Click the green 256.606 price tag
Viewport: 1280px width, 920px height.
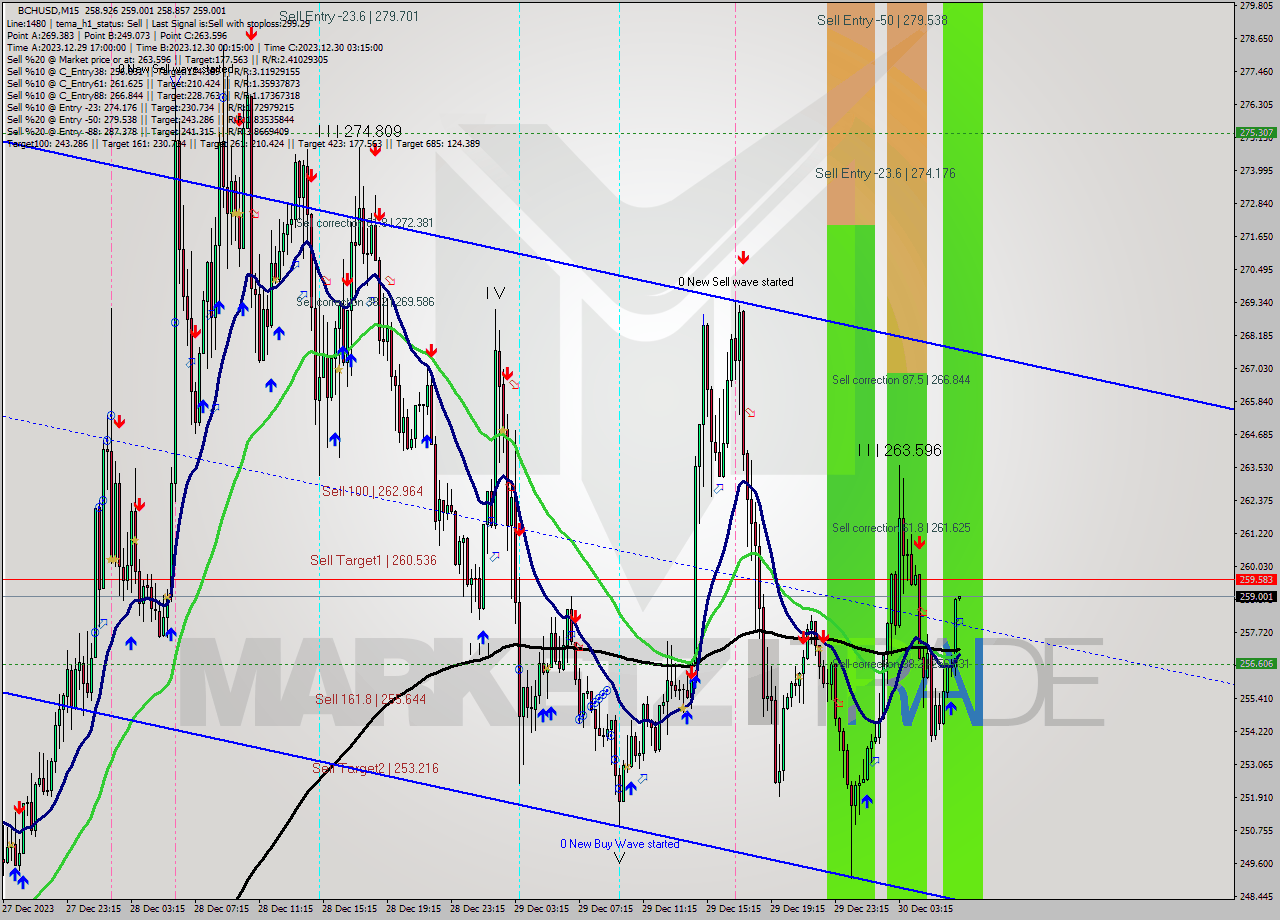point(1256,663)
